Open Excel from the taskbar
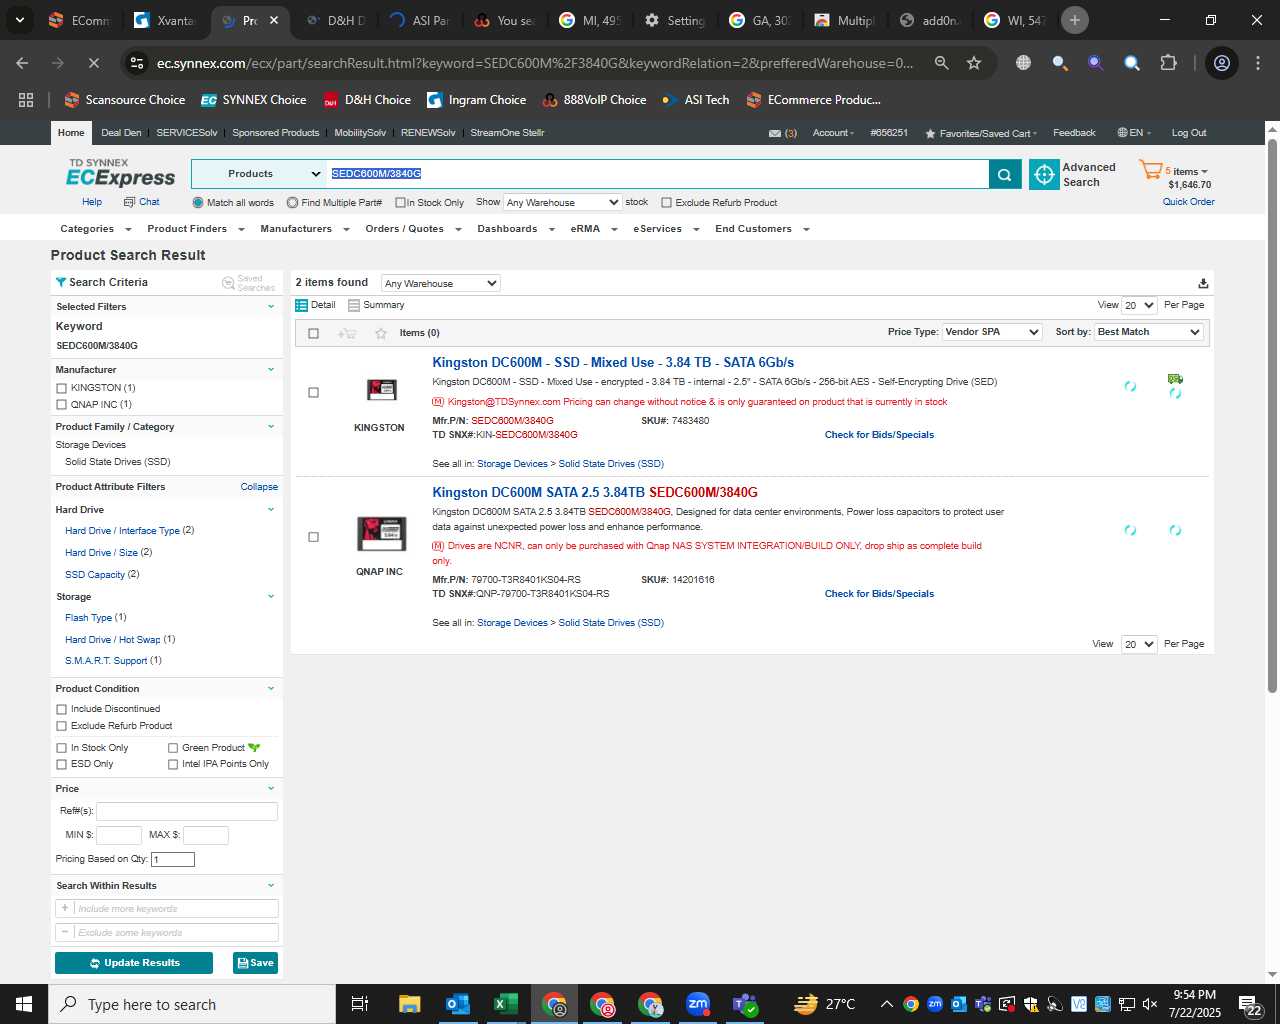 point(506,1004)
